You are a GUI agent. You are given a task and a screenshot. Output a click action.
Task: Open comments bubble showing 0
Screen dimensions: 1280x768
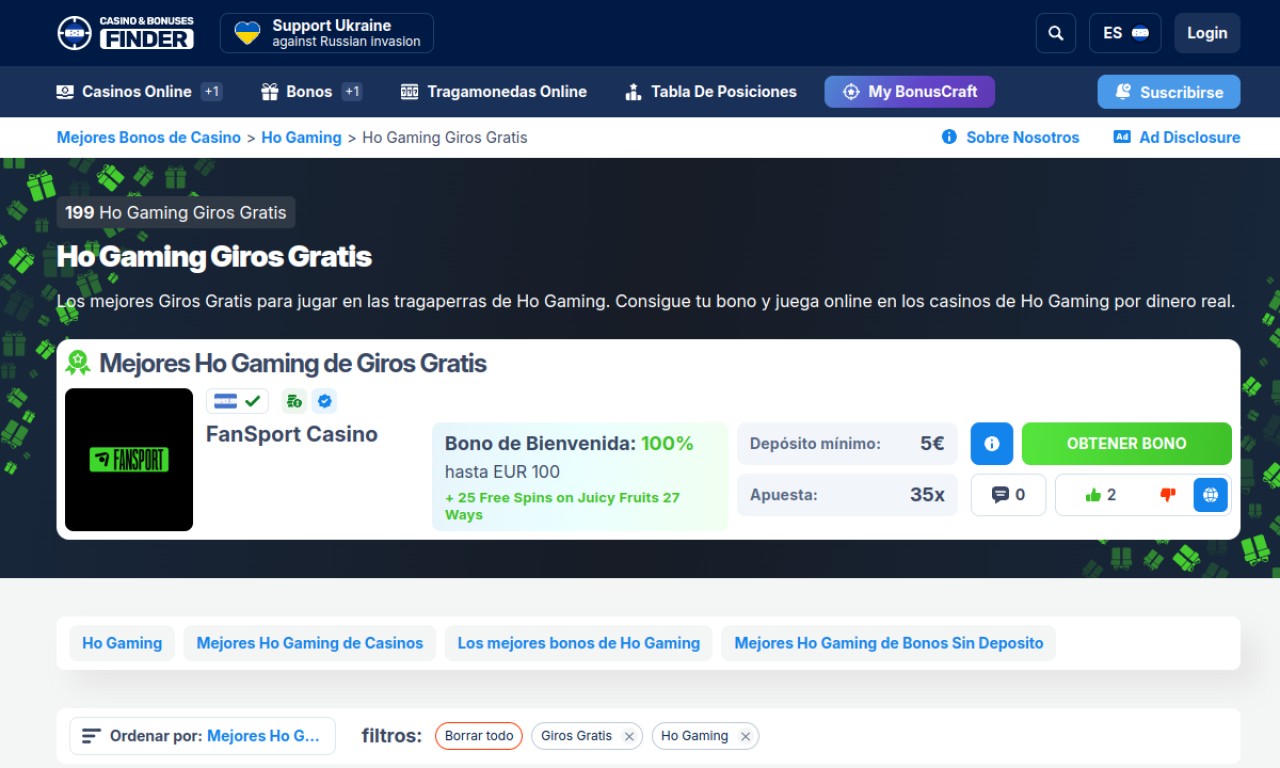1008,495
